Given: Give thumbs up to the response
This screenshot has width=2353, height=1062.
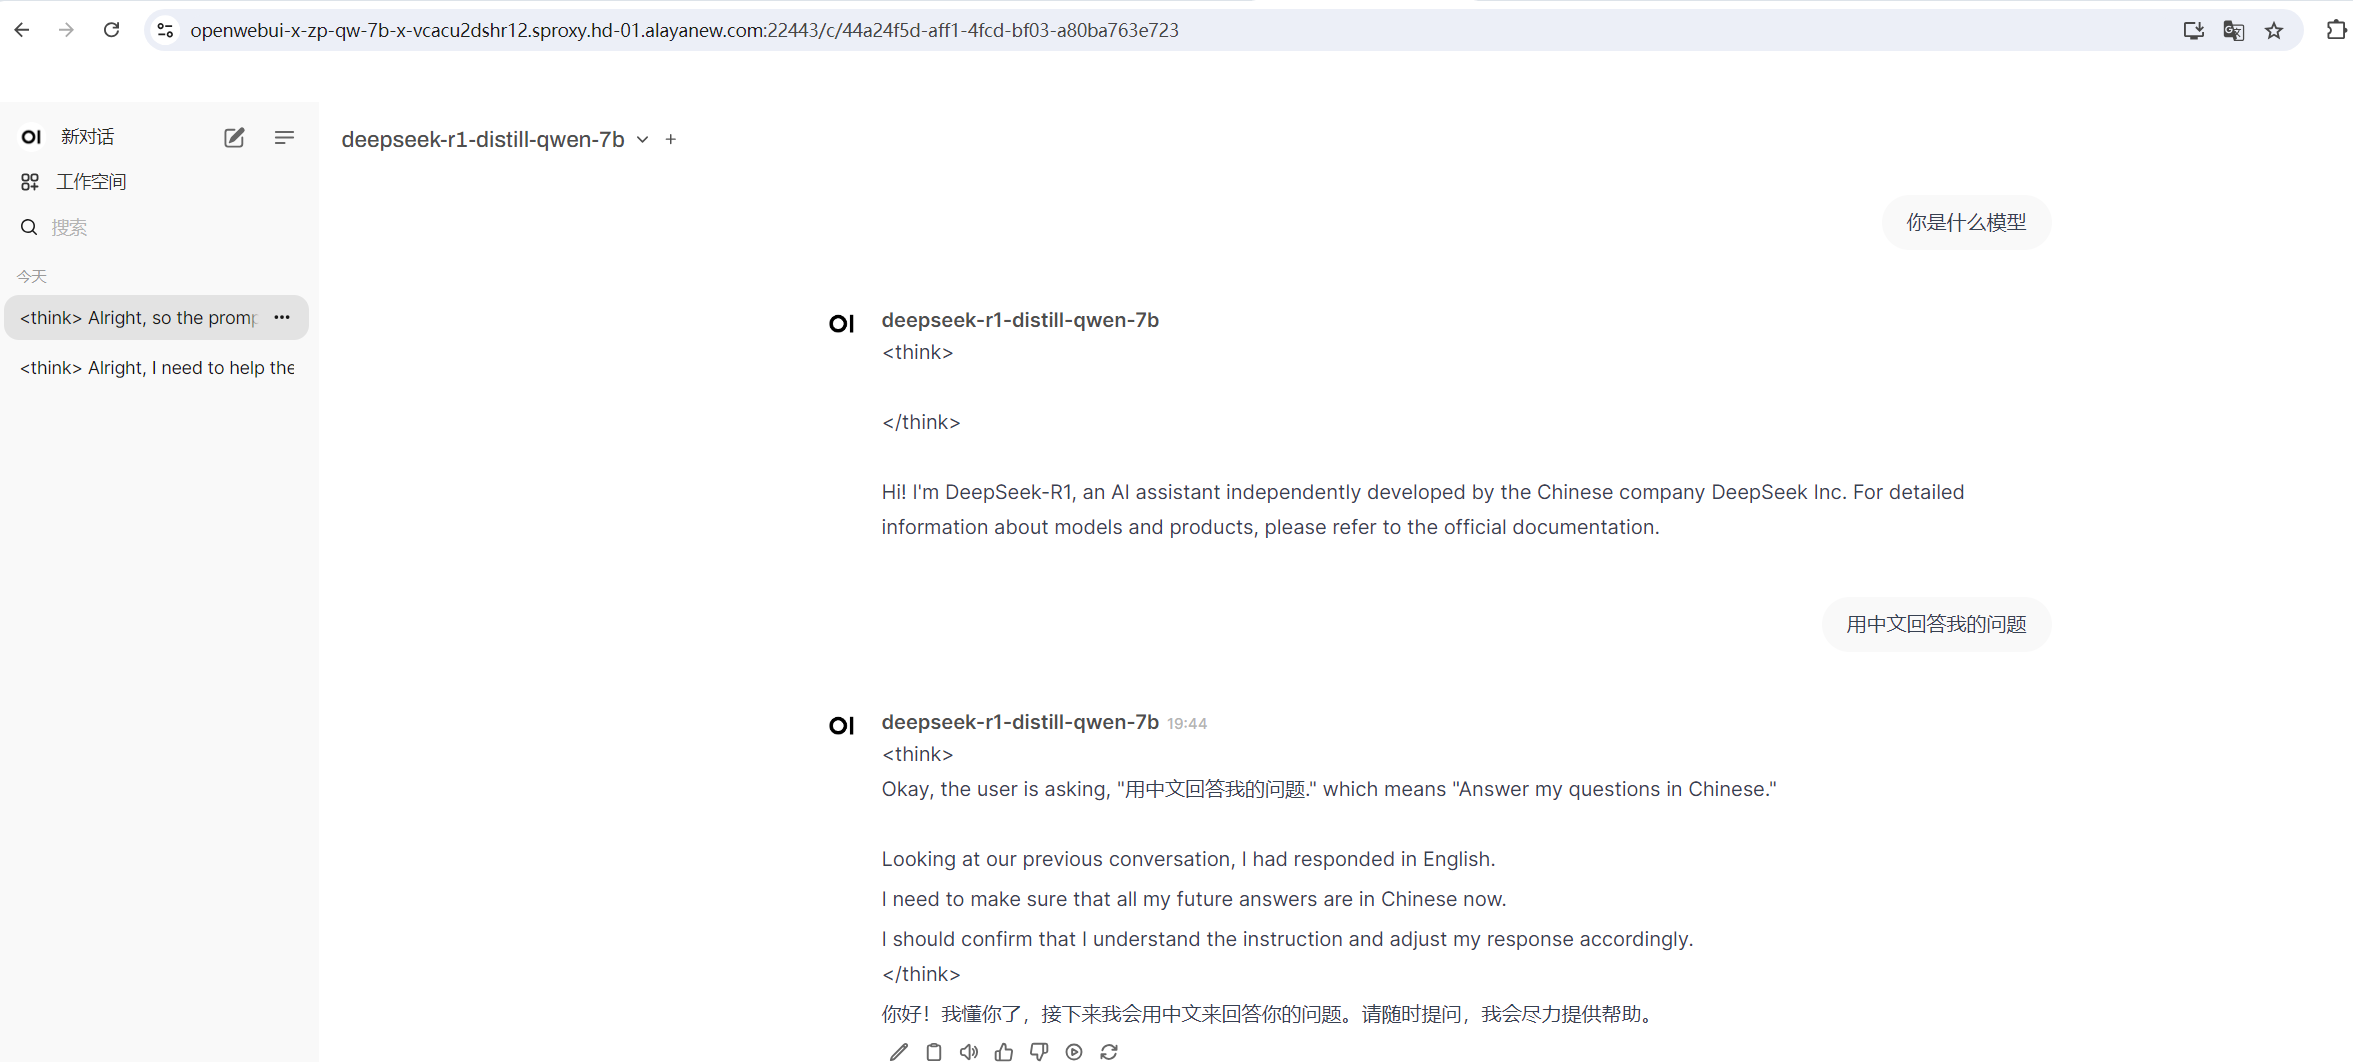Looking at the screenshot, I should point(1003,1051).
